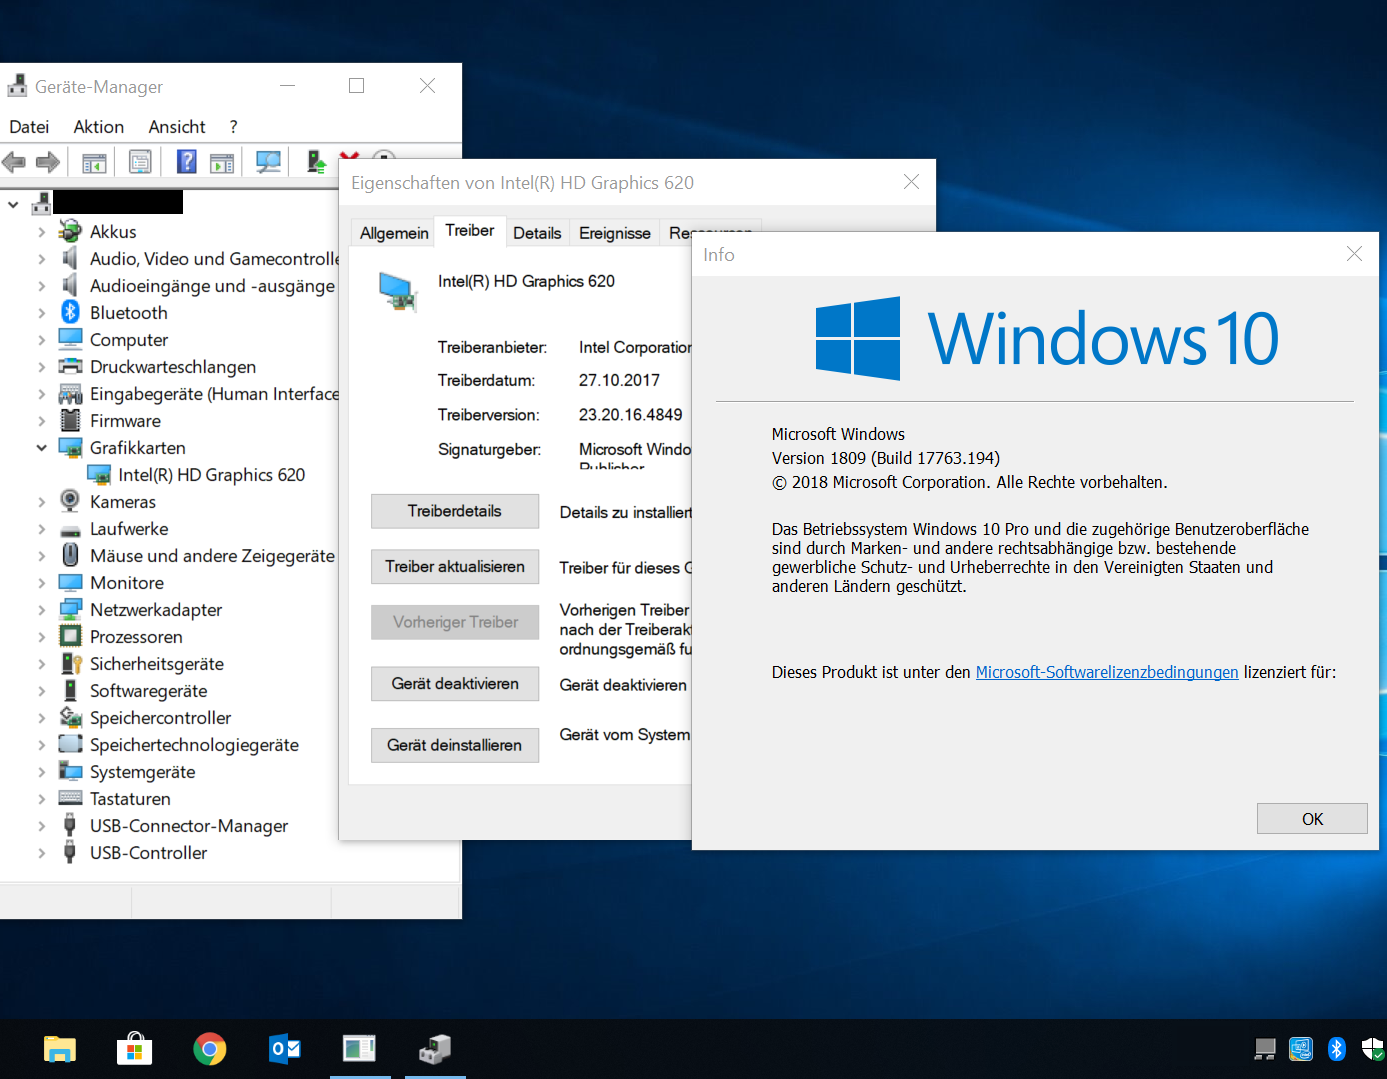The image size is (1387, 1079).
Task: Switch to Geräte-Manager taskbar icon
Action: pyautogui.click(x=435, y=1049)
